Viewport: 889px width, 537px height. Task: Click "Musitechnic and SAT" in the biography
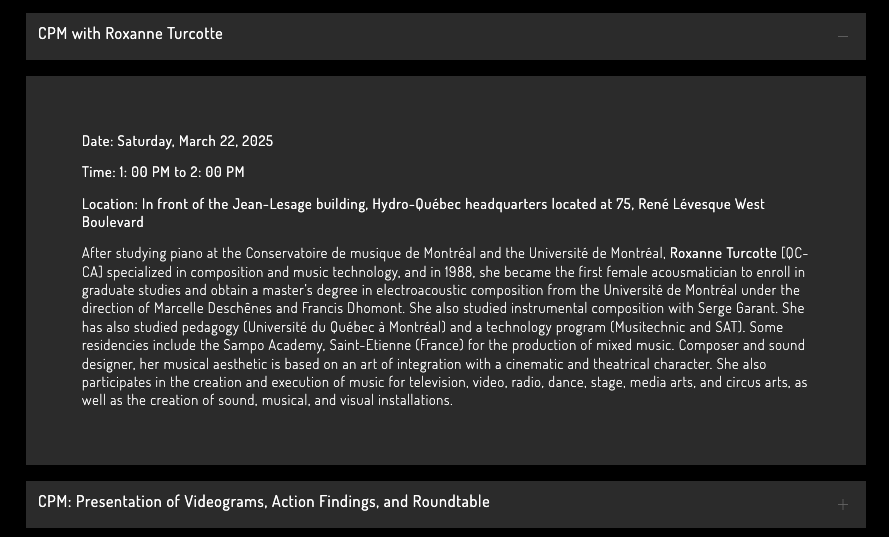675,327
